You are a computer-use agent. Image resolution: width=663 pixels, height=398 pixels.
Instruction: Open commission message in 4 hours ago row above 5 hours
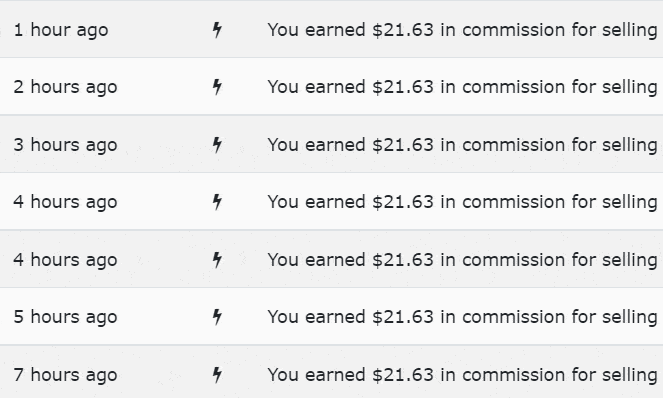(x=463, y=260)
